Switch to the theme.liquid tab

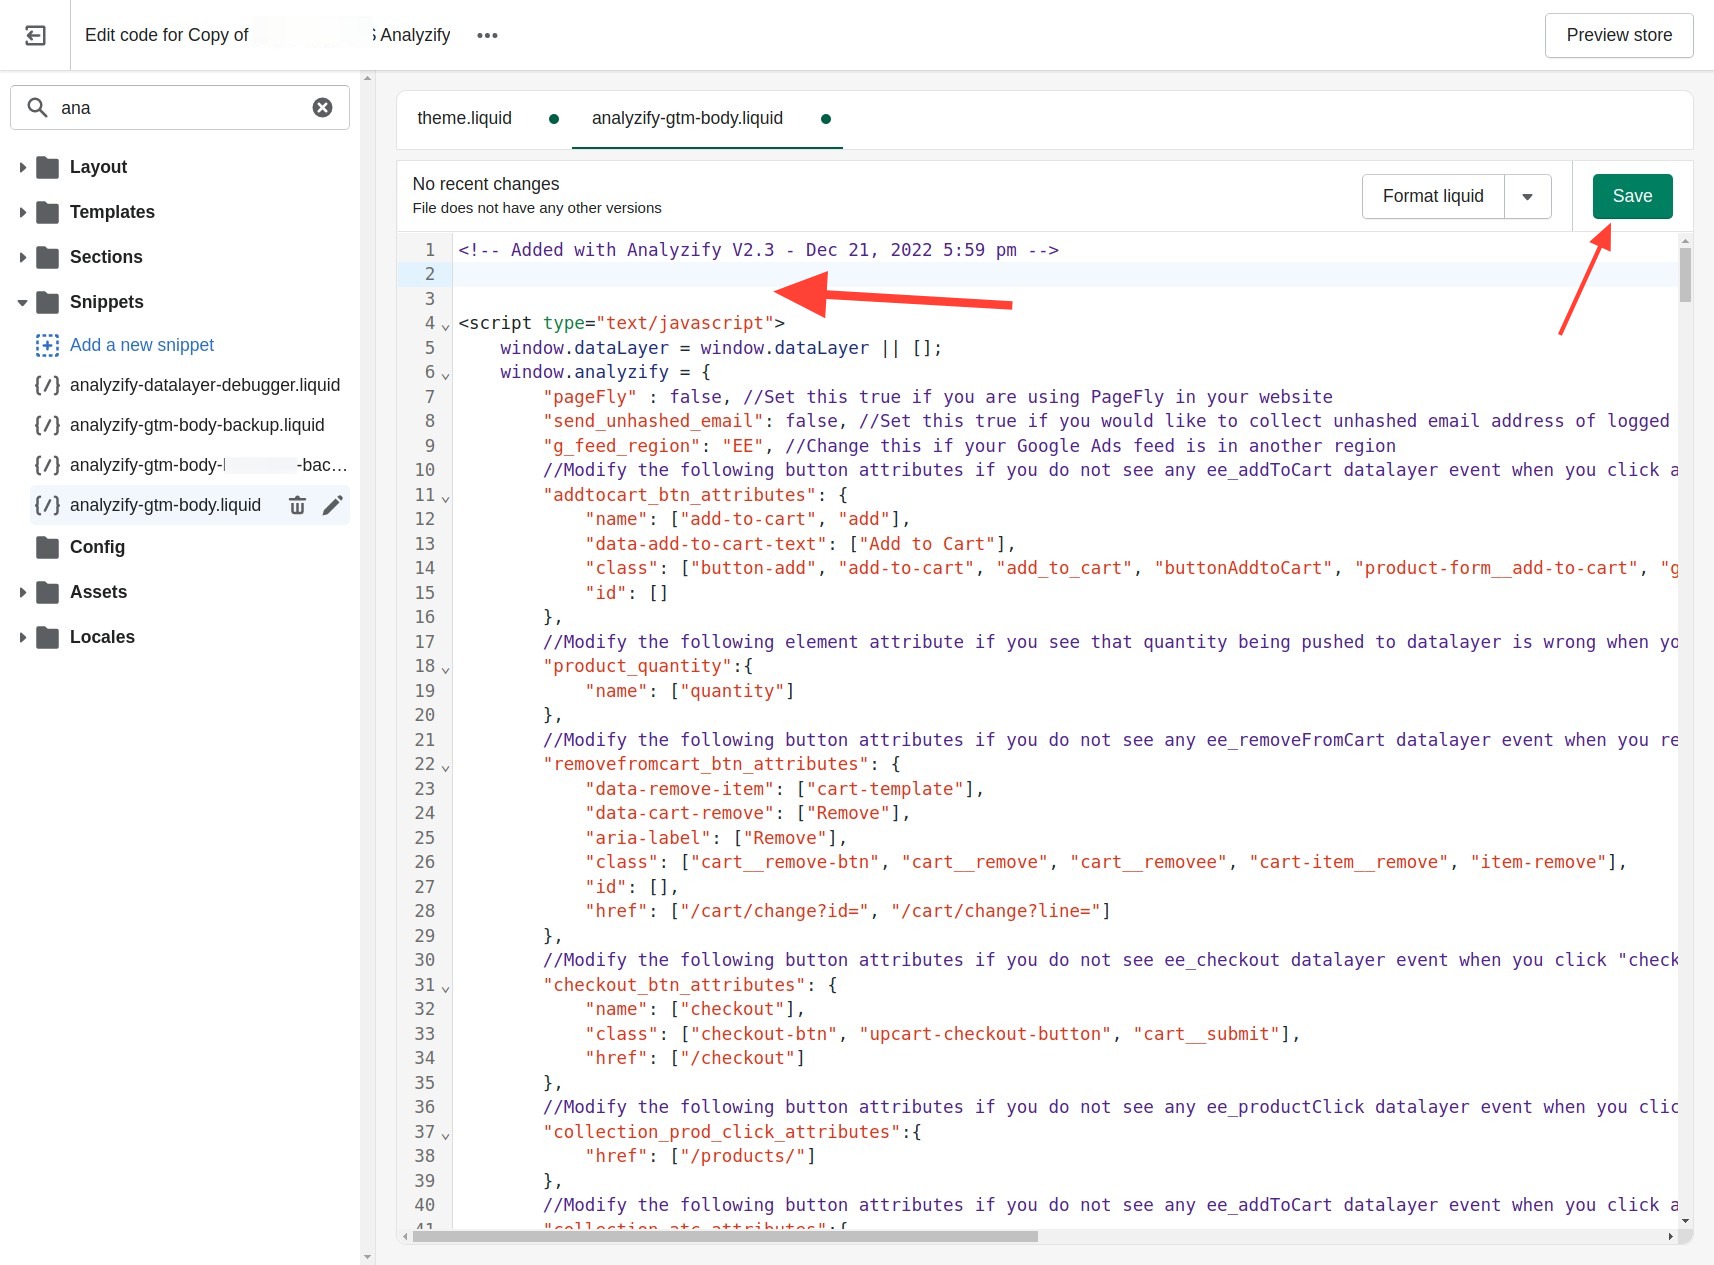[464, 118]
